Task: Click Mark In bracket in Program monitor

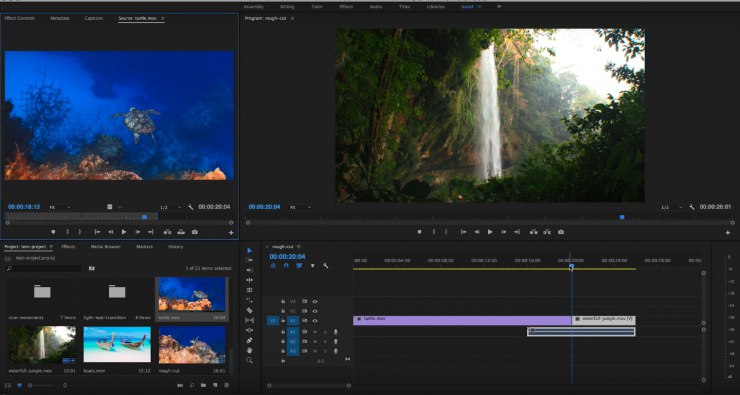Action: click(x=433, y=232)
